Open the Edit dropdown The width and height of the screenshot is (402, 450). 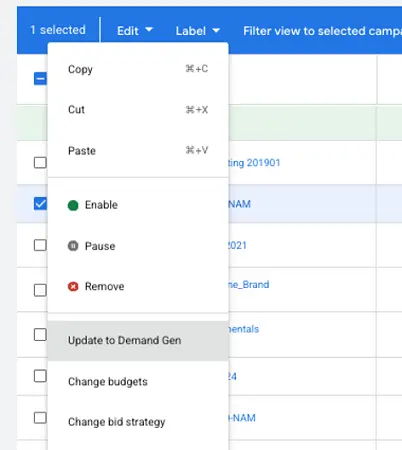pyautogui.click(x=135, y=31)
